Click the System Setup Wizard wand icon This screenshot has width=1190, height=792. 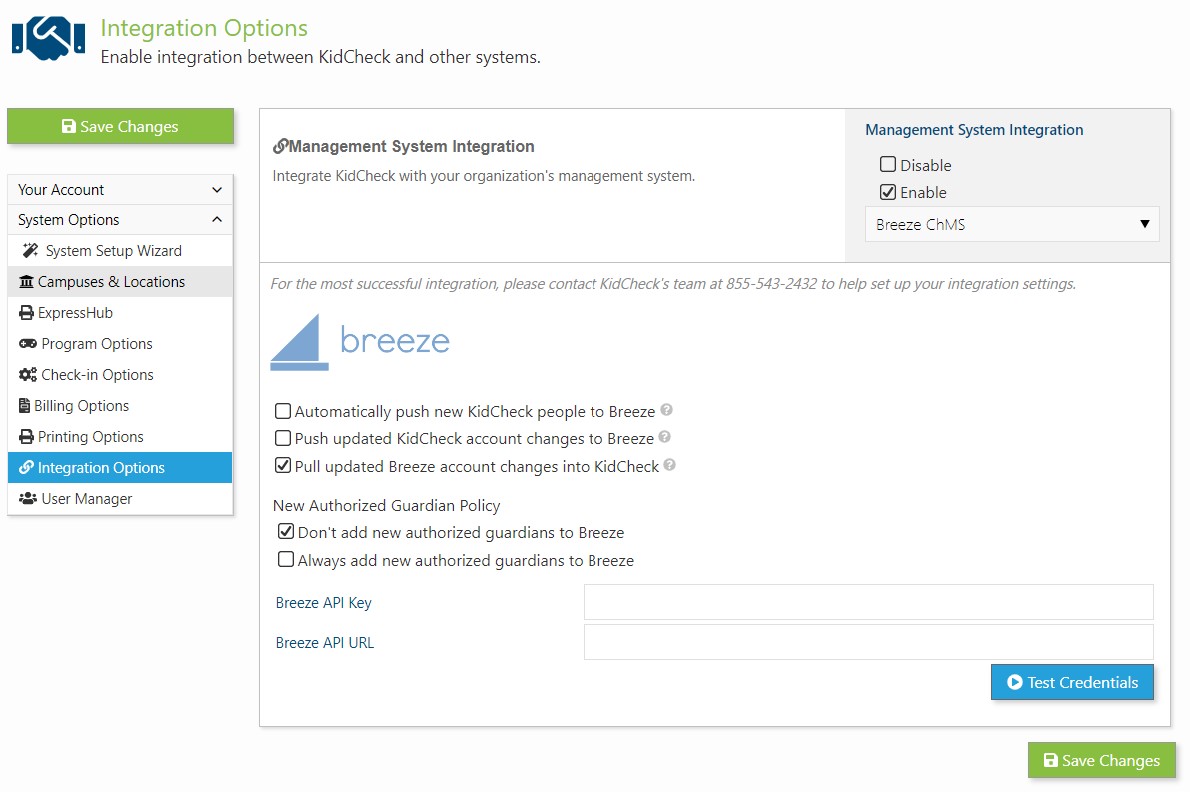tap(30, 250)
